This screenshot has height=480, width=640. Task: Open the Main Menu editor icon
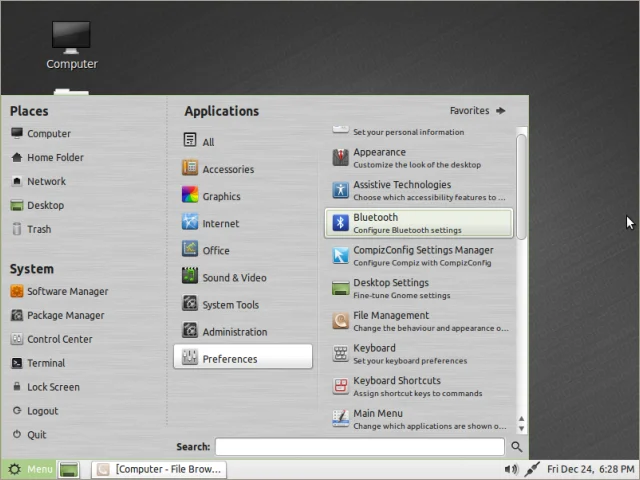click(x=340, y=419)
